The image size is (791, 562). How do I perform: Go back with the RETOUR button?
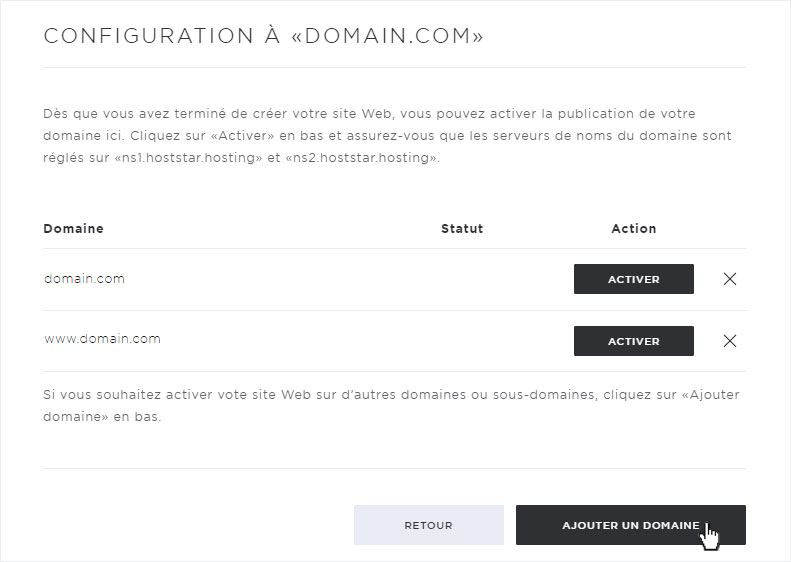click(429, 525)
